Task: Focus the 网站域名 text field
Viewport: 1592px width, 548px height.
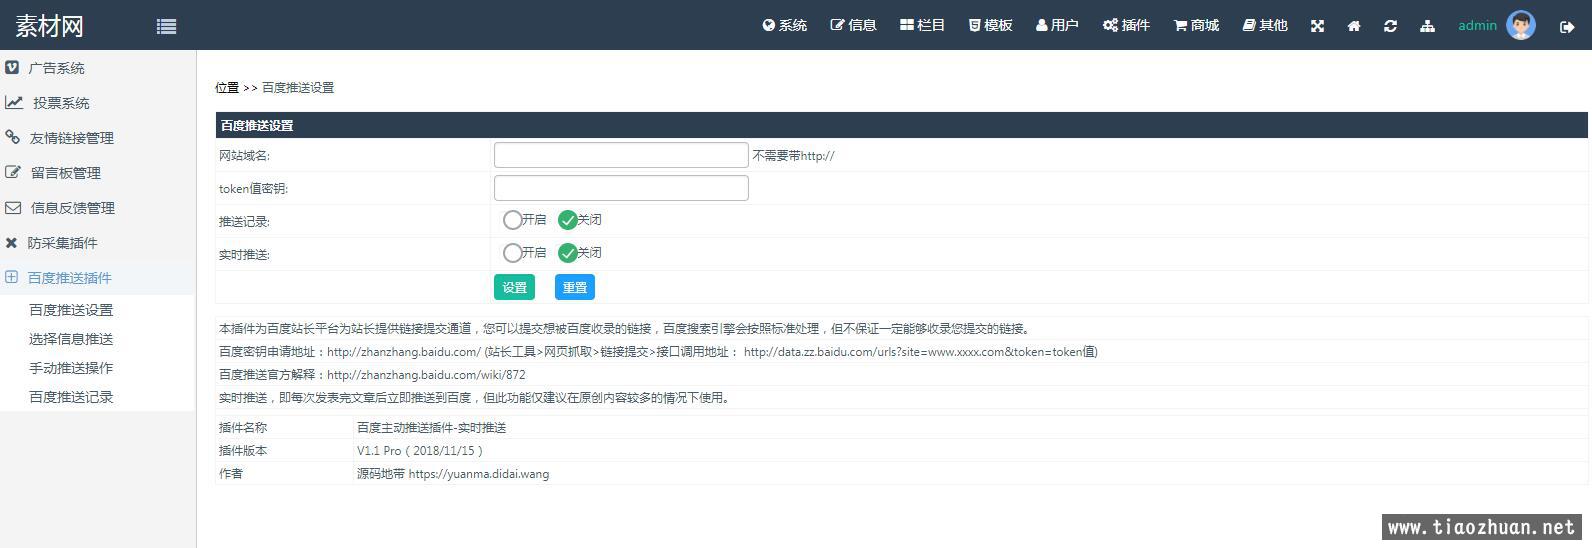Action: [621, 155]
